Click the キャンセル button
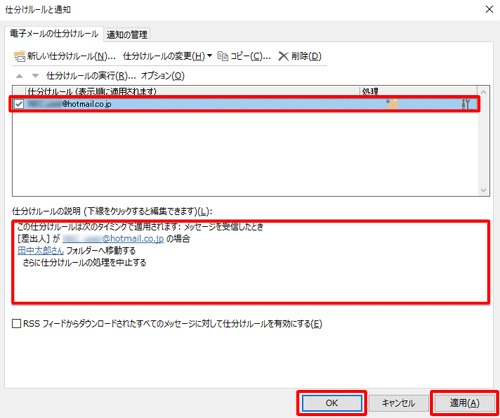The height and width of the screenshot is (418, 500). tap(398, 403)
